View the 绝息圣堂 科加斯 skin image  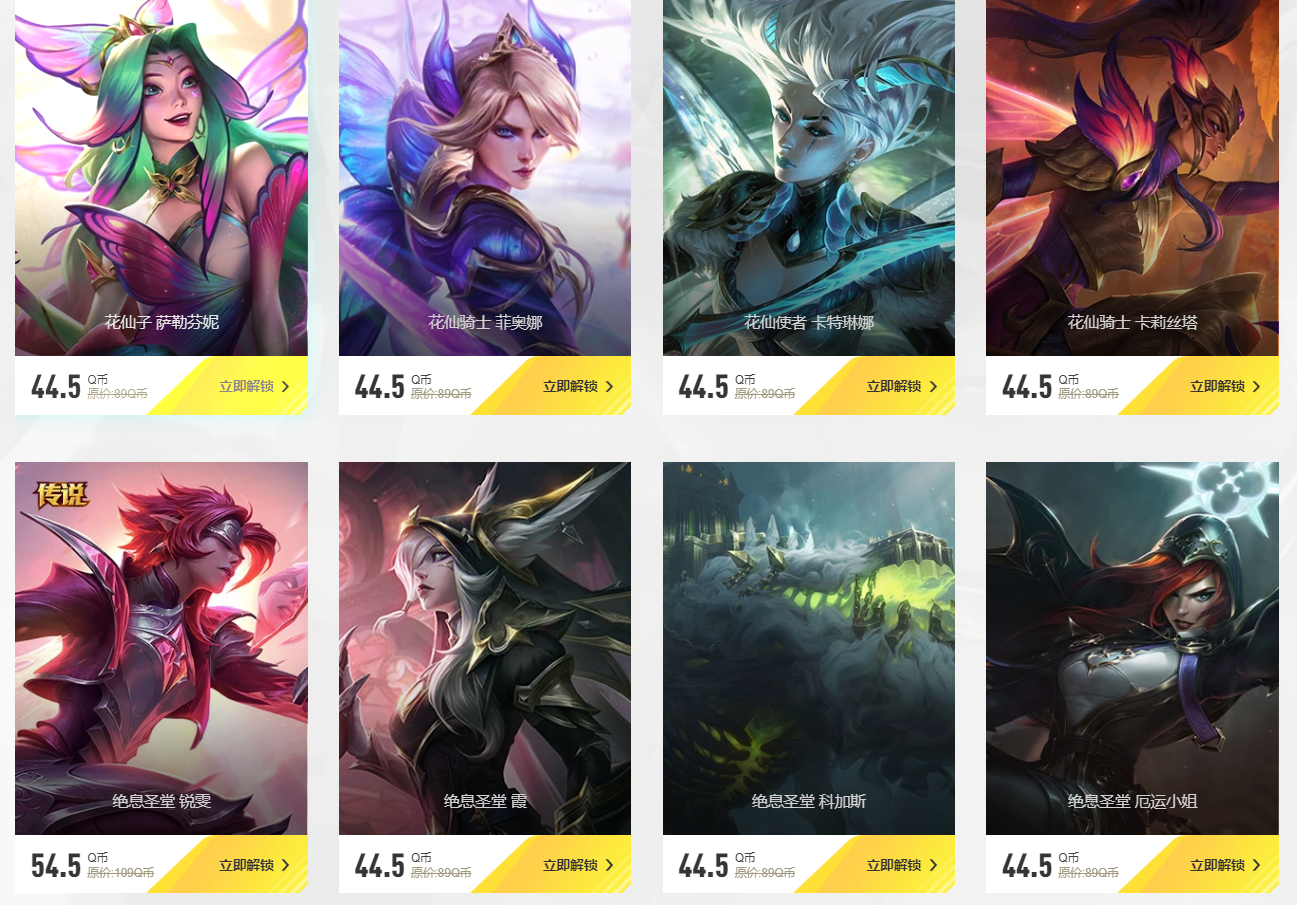[808, 648]
